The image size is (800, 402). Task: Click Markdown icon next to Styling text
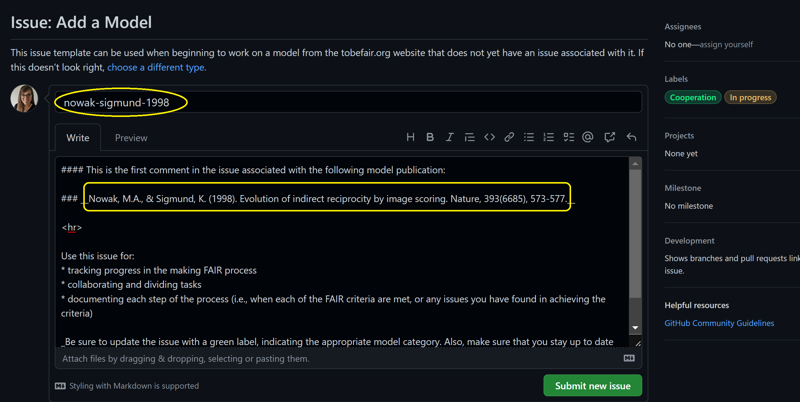pos(60,386)
